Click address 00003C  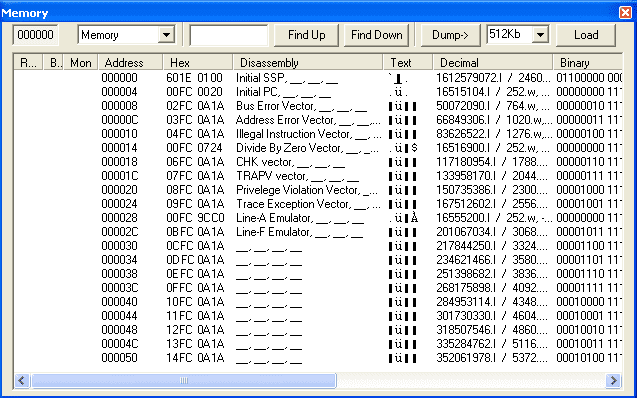pos(119,288)
